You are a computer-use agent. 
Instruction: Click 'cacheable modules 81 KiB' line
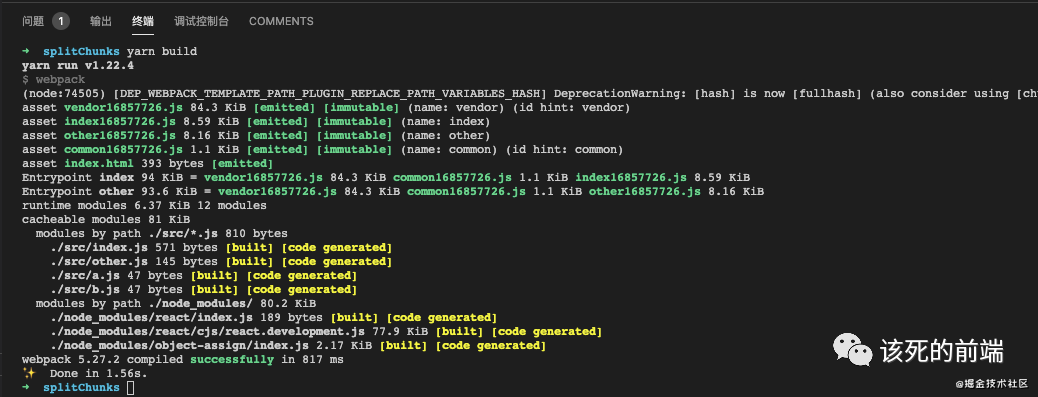click(x=106, y=219)
